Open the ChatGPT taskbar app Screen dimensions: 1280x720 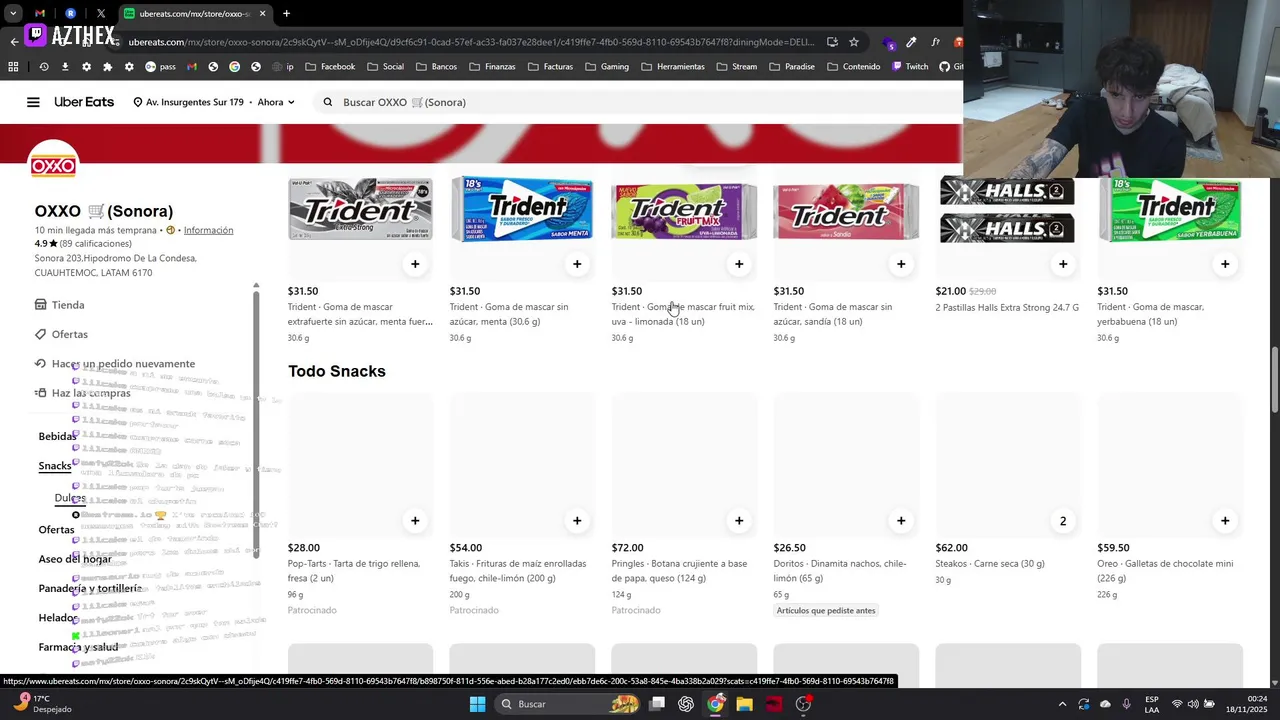pos(685,704)
